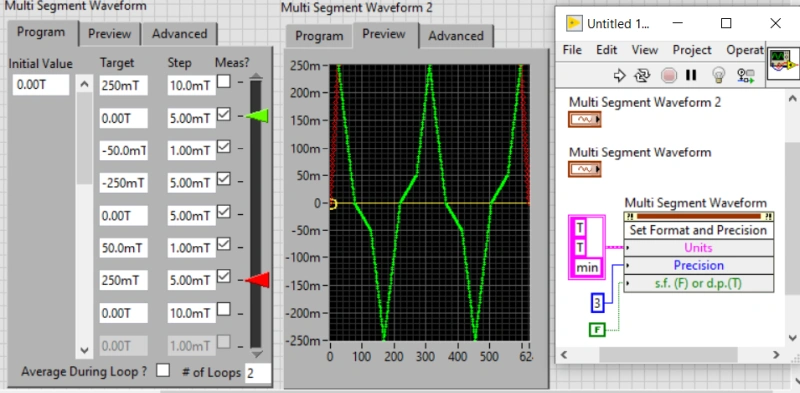This screenshot has width=800, height=393.
Task: Click the slider bottom arrow
Action: (256, 353)
